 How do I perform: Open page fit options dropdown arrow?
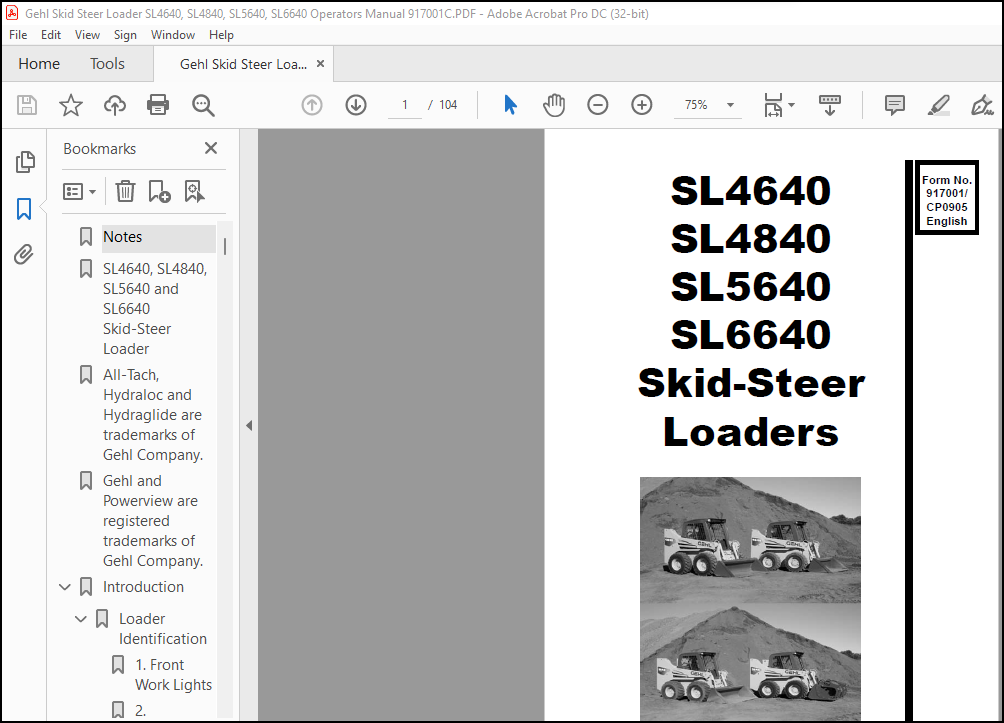(791, 105)
